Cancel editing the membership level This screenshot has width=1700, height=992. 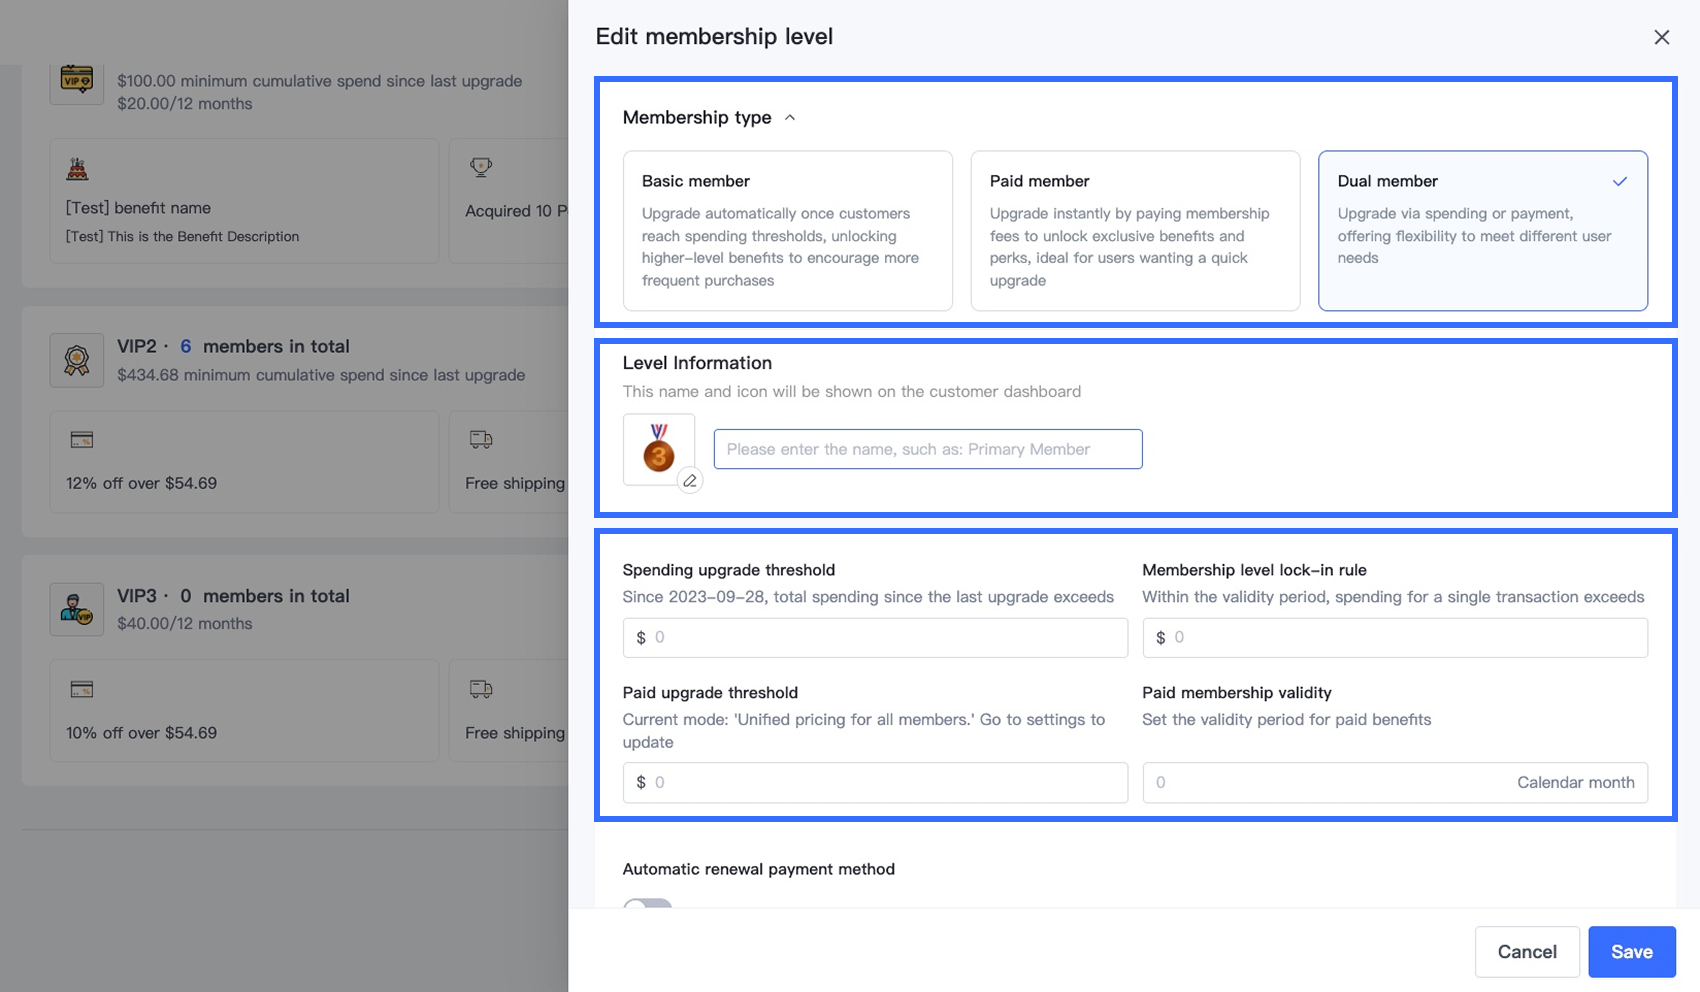coord(1526,952)
